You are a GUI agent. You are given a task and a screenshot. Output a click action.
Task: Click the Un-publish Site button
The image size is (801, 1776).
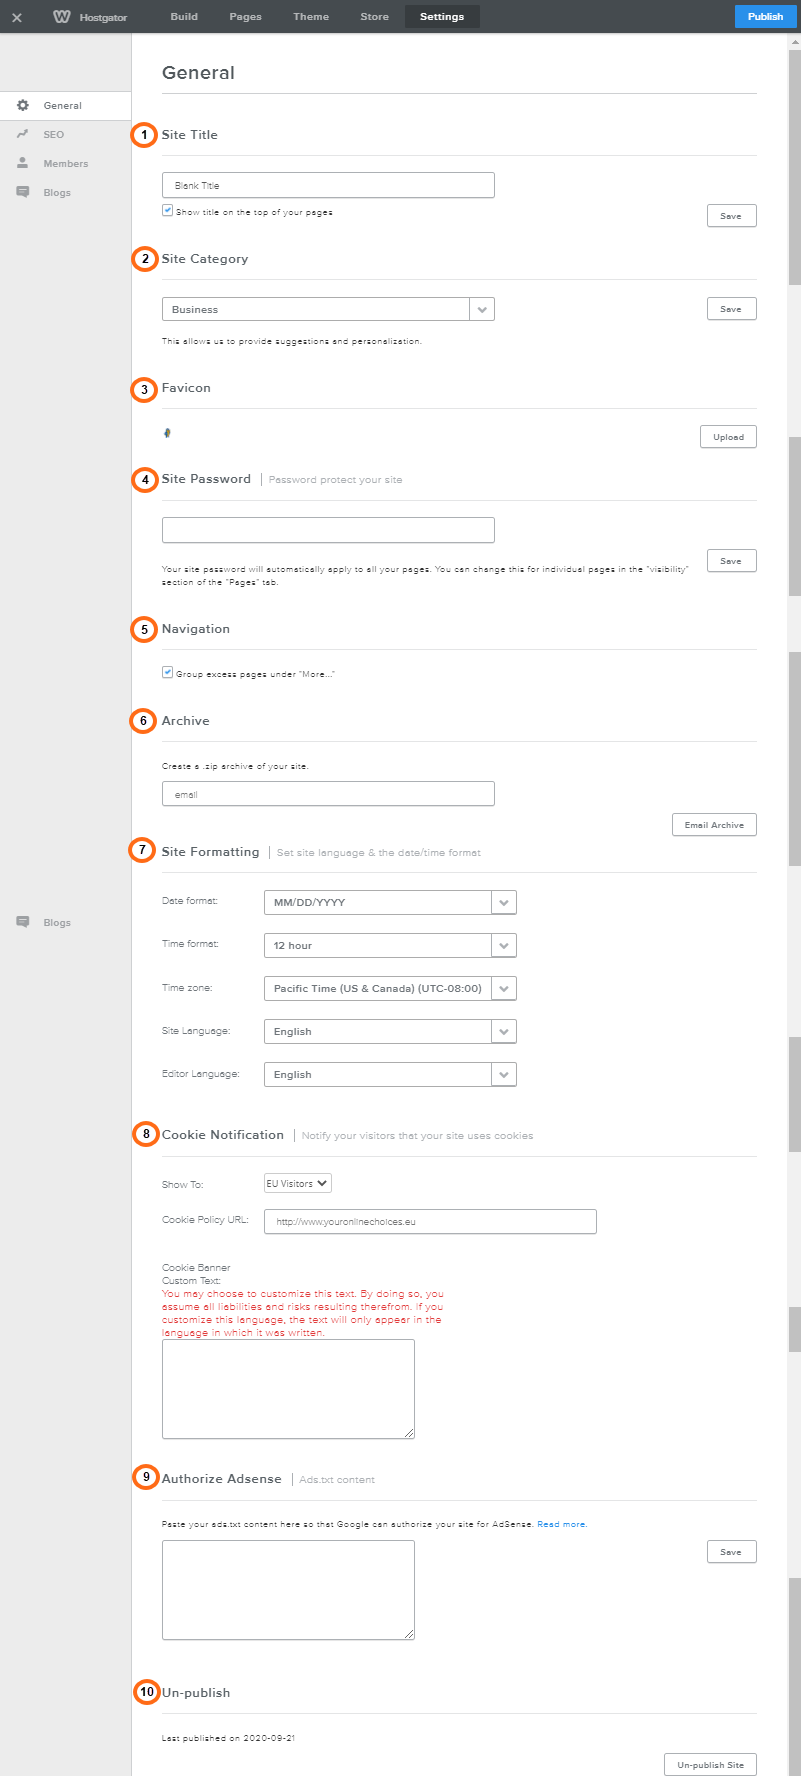click(x=710, y=1765)
